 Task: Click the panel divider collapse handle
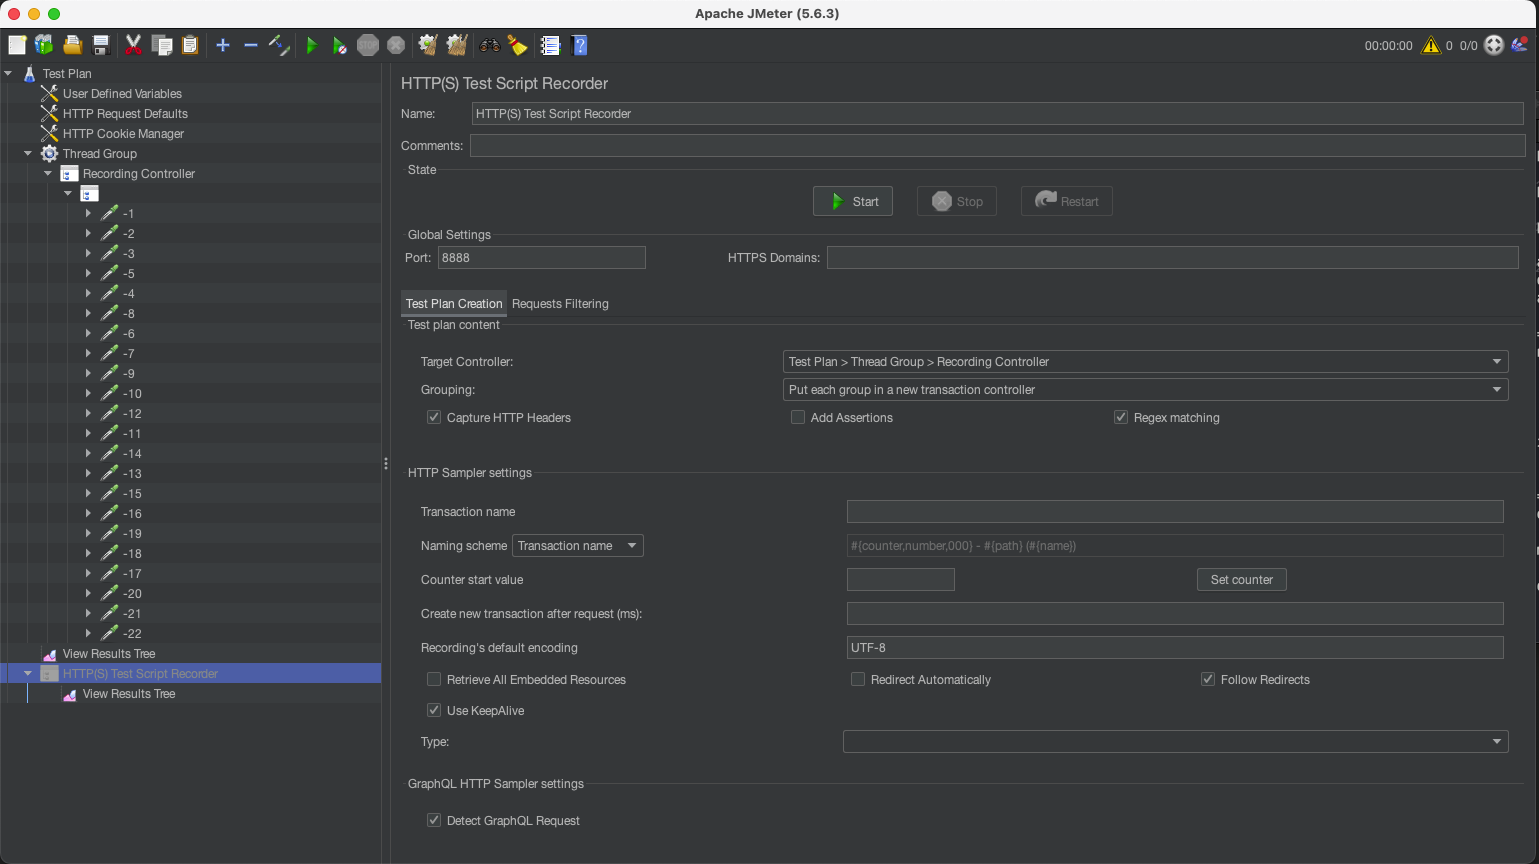(386, 463)
